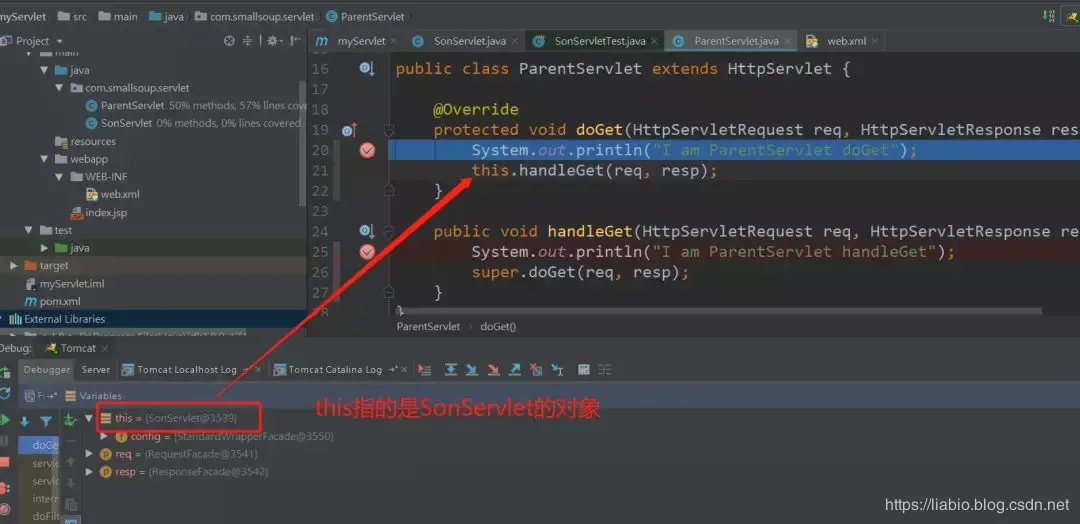Expand the resp variable node
The image size is (1080, 524).
pyautogui.click(x=89, y=472)
